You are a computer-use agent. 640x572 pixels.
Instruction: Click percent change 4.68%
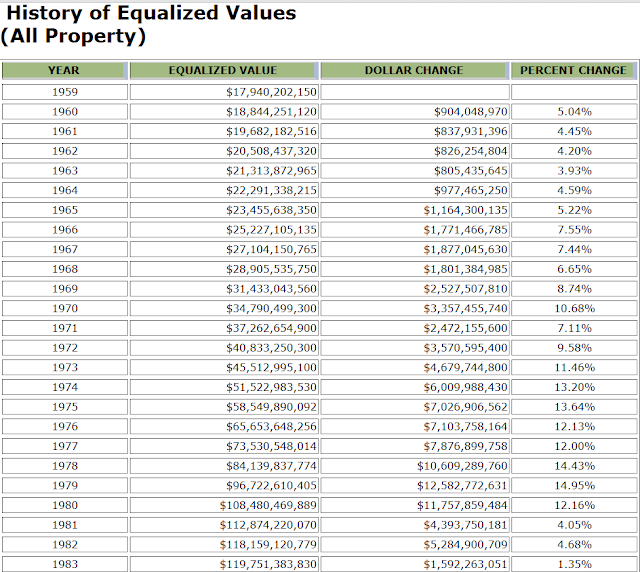coord(574,545)
